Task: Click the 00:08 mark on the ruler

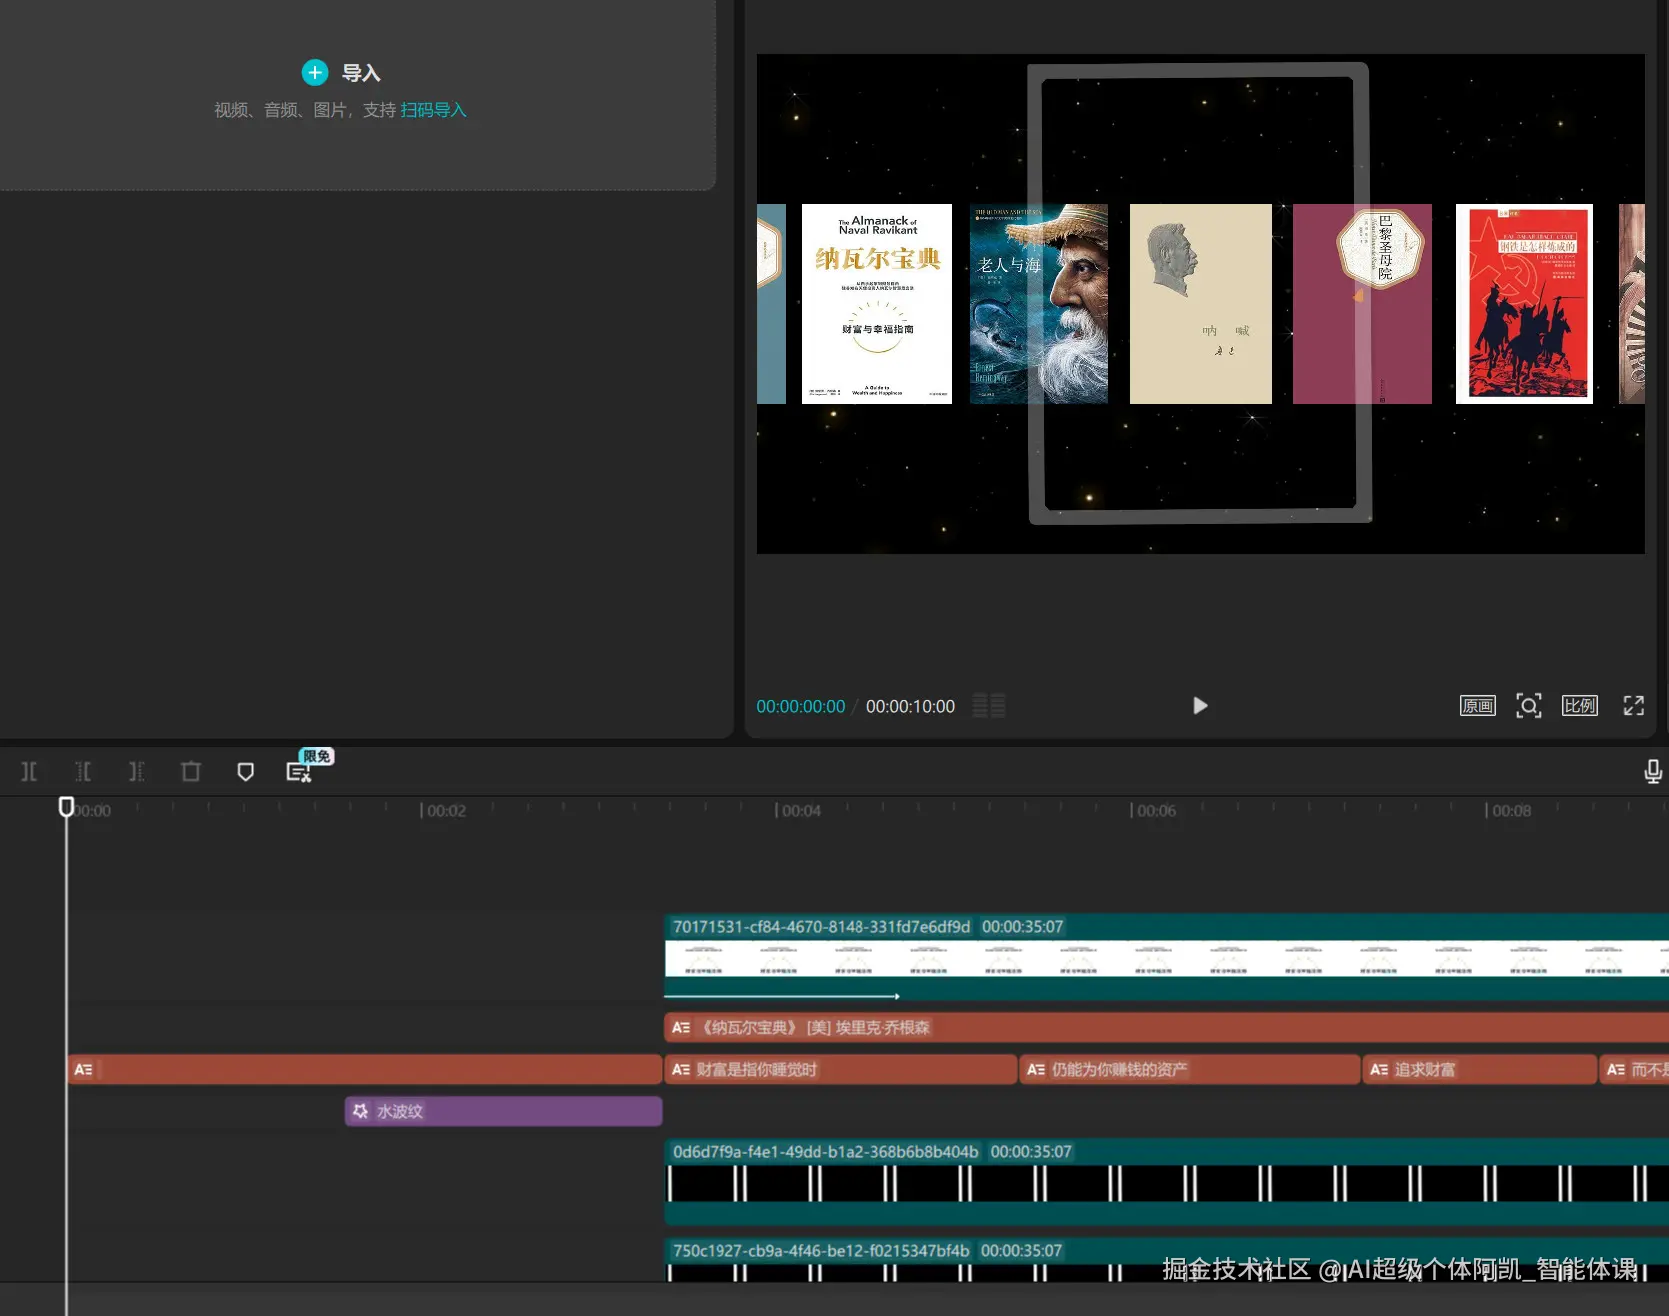Action: click(x=1511, y=811)
